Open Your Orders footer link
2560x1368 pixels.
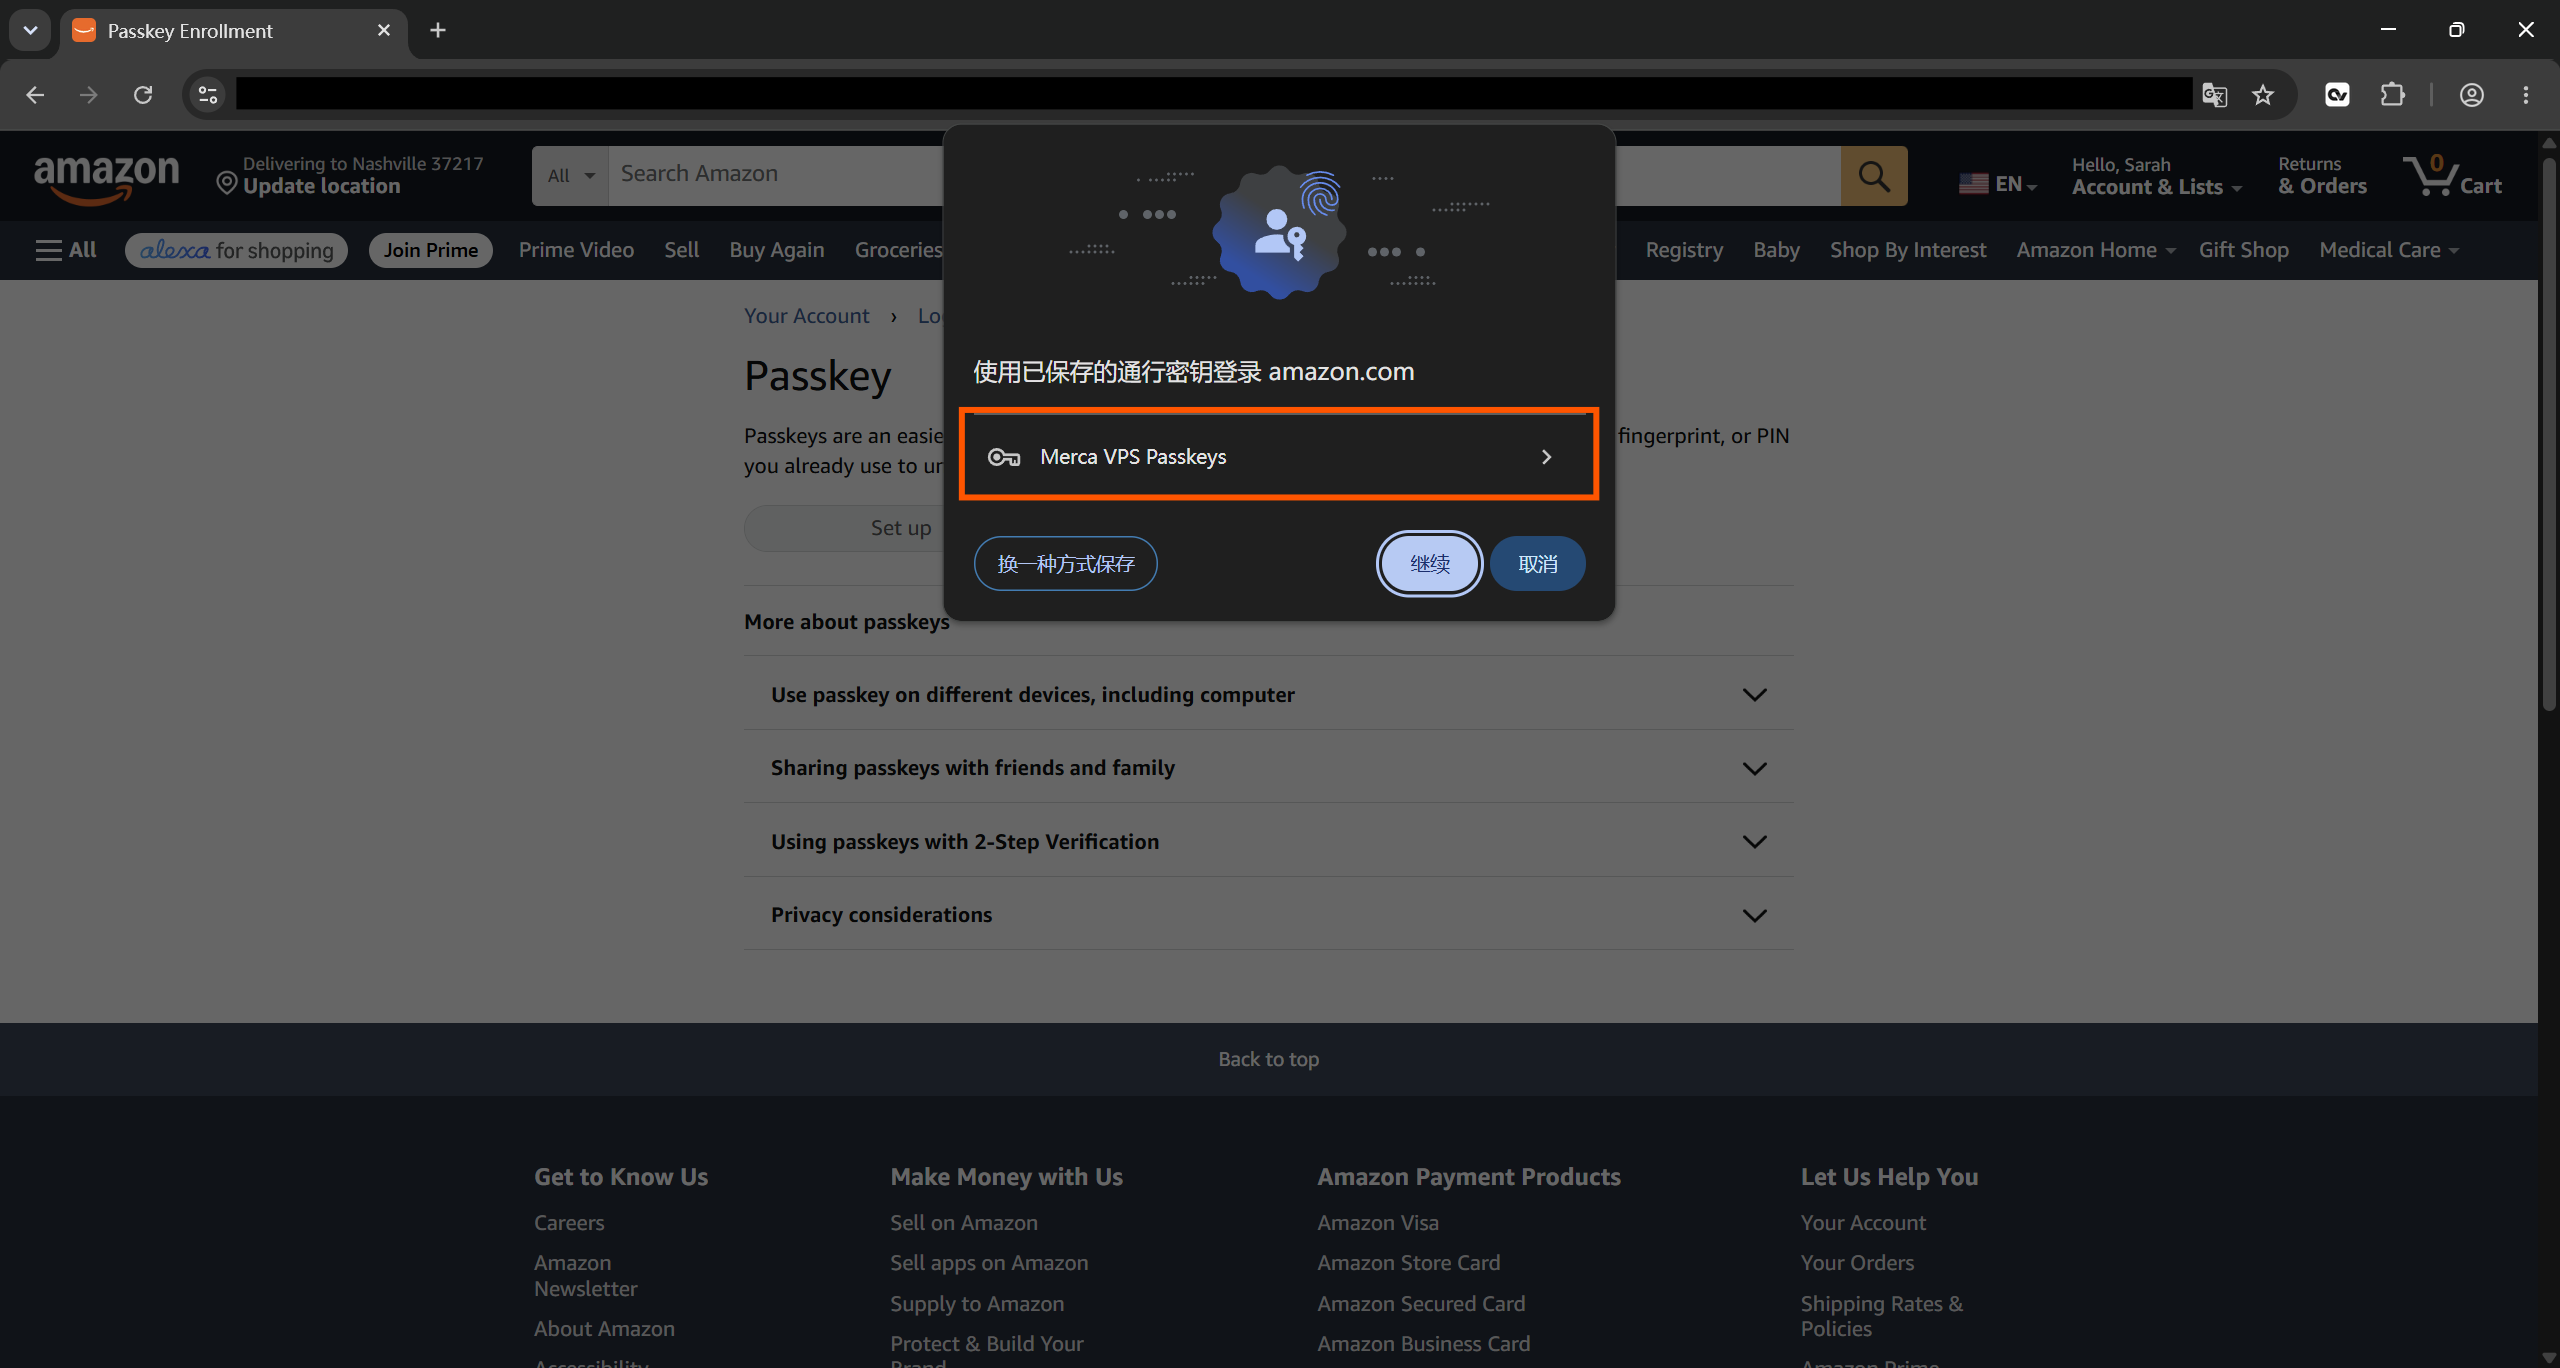point(1857,1262)
